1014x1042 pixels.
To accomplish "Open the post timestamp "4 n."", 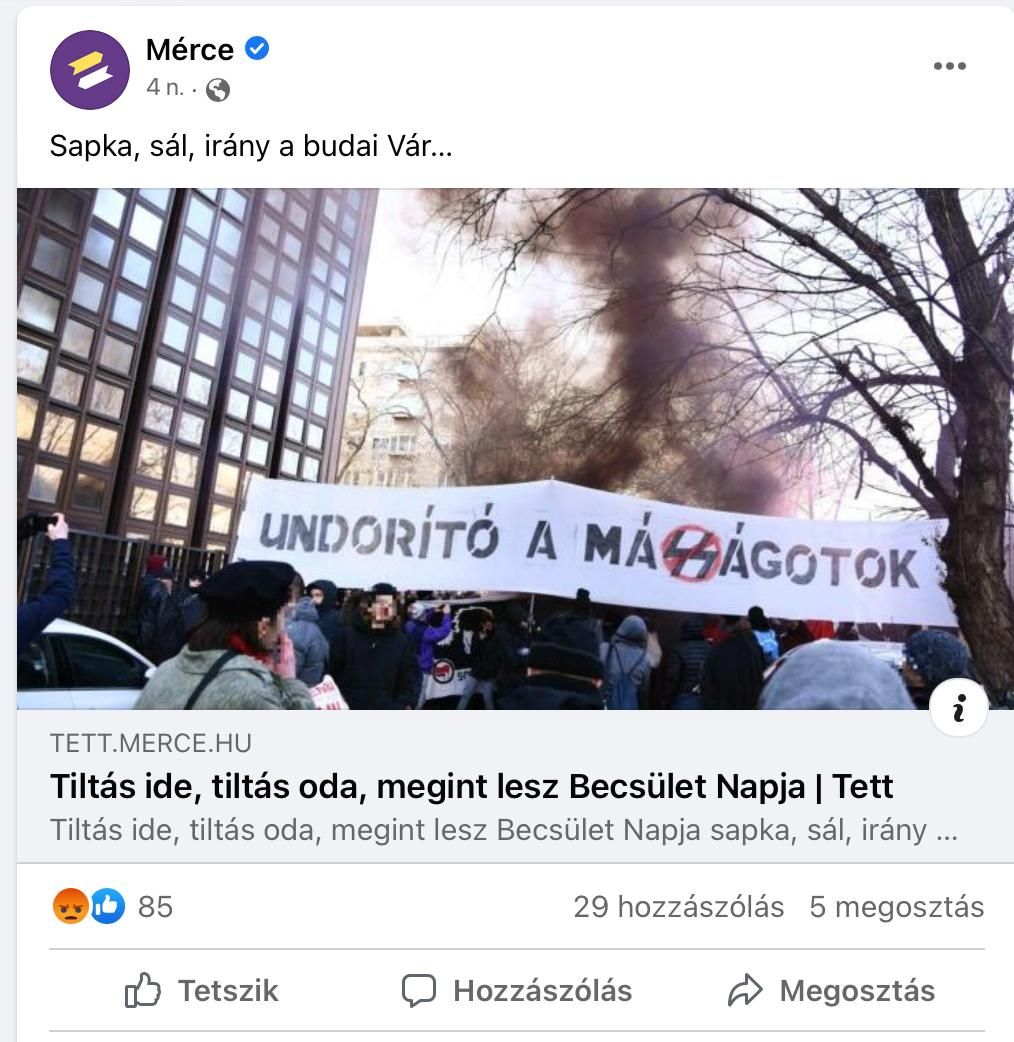I will 165,88.
